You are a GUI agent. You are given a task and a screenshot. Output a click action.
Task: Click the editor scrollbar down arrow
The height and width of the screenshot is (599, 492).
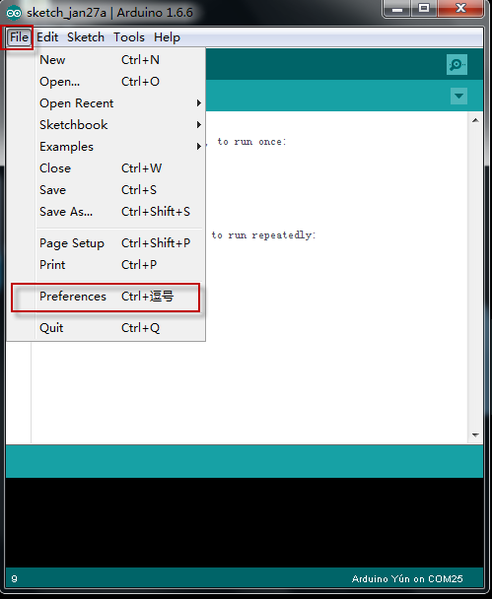point(475,435)
